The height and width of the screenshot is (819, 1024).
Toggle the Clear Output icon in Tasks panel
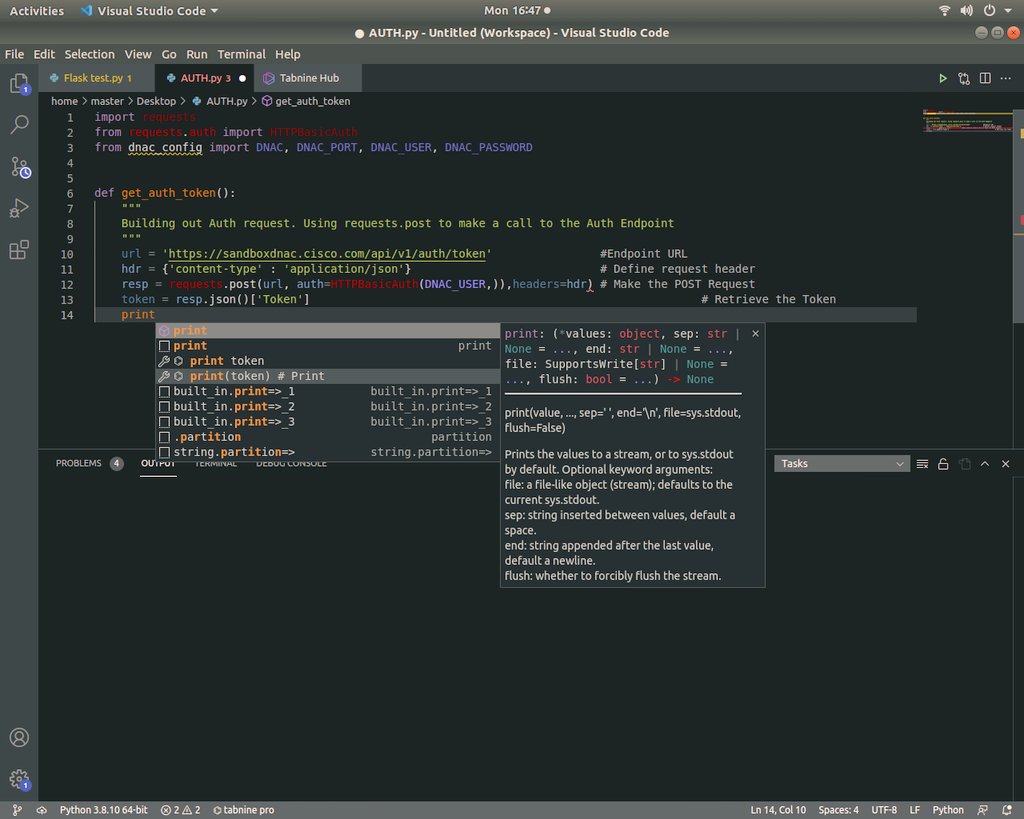[x=922, y=463]
